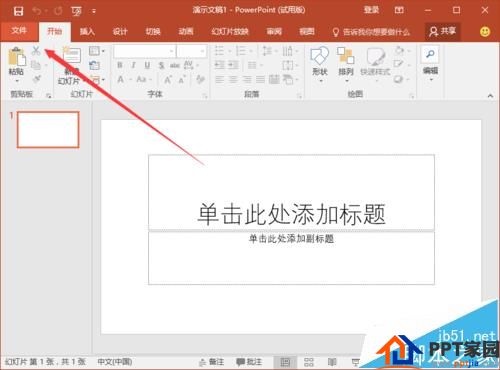Open the slide Layout dropdown
The image size is (500, 370).
97,51
